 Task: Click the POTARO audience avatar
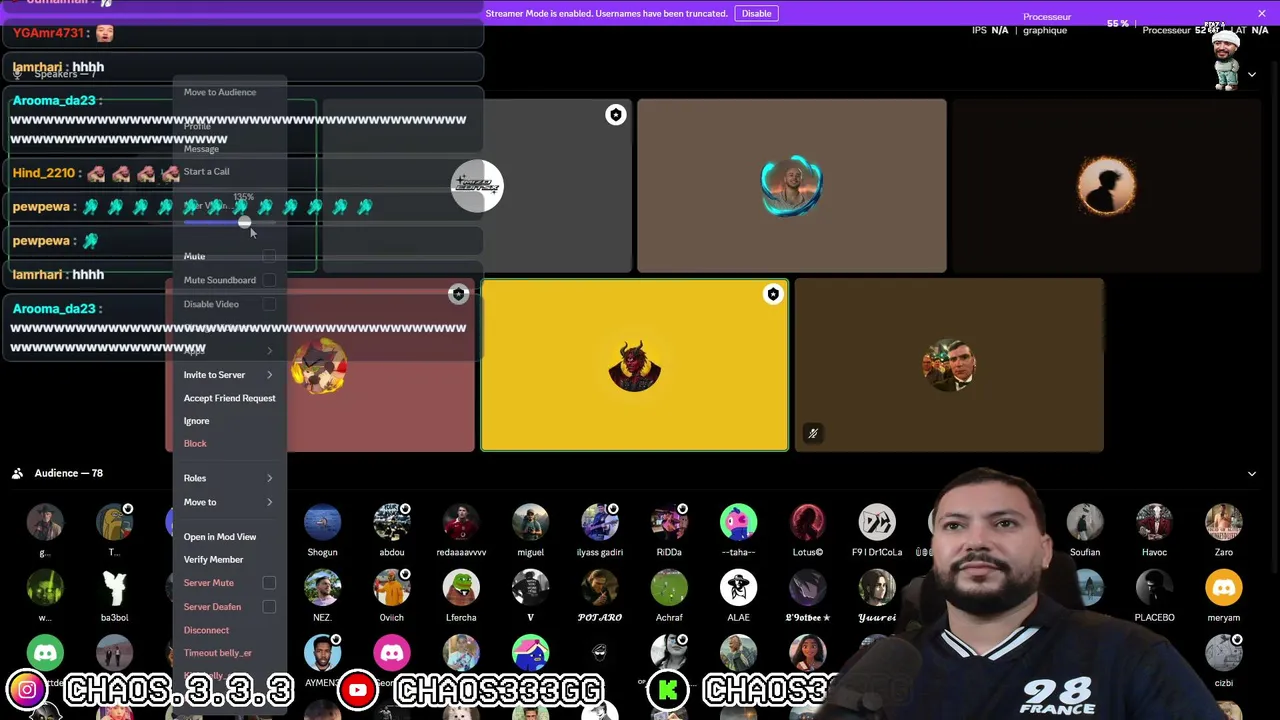coord(600,588)
